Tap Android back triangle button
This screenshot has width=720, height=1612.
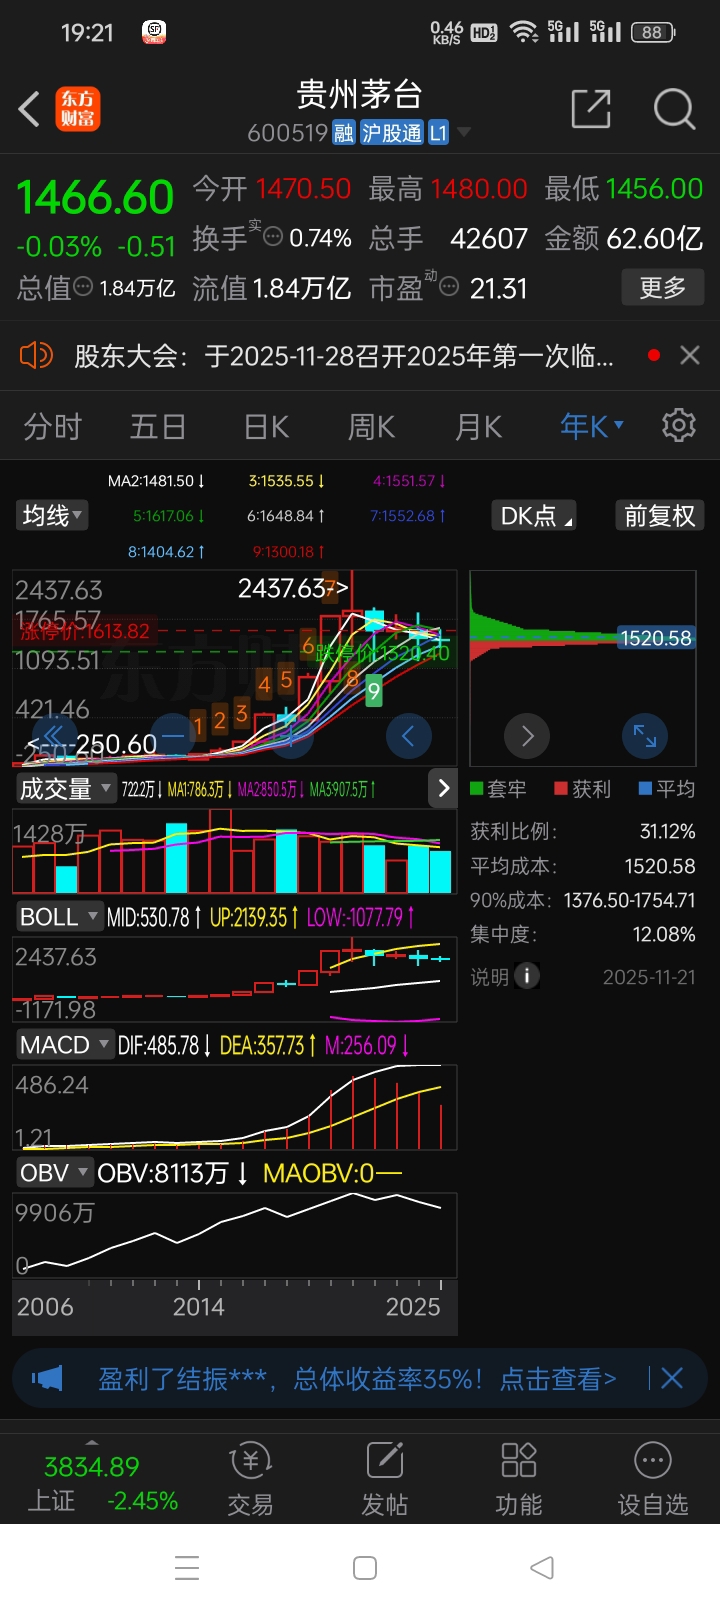(x=542, y=1567)
